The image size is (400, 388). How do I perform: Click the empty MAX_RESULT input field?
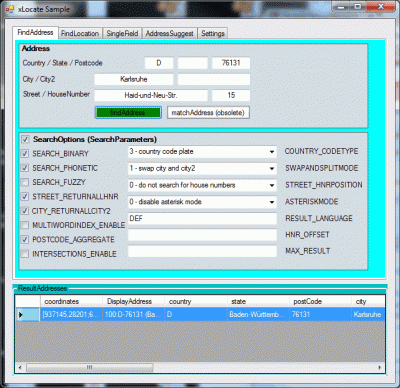202,251
